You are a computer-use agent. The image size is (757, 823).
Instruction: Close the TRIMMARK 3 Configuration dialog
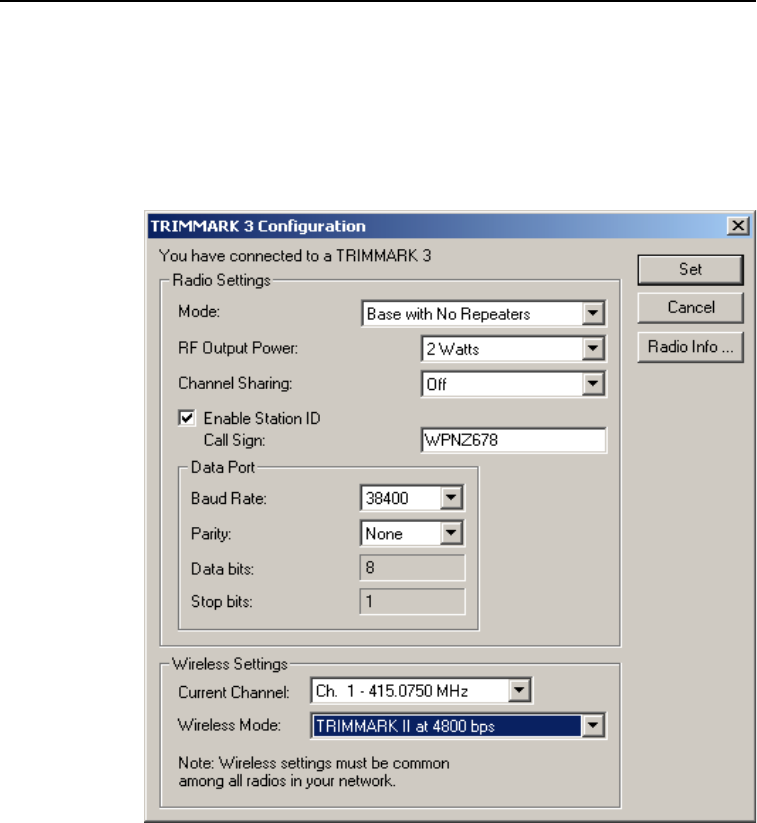pos(738,226)
